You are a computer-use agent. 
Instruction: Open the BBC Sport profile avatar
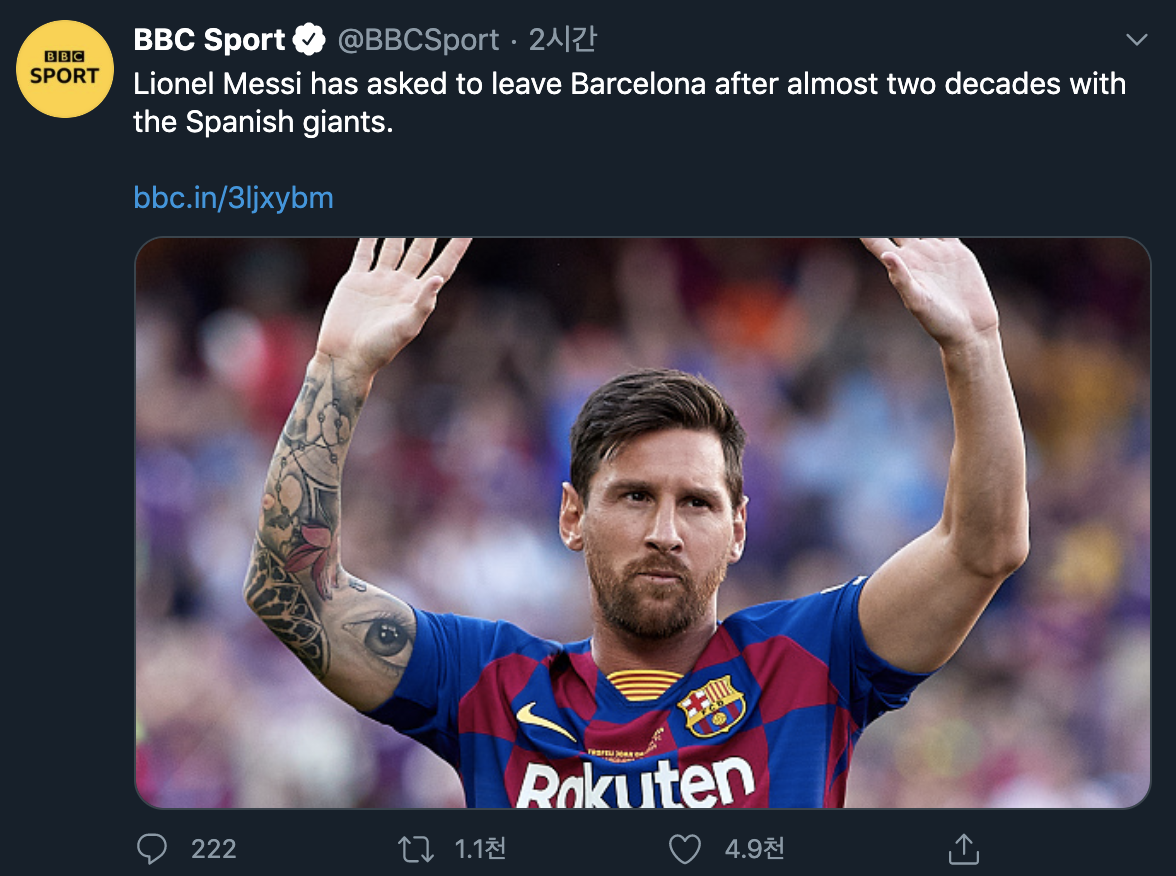[64, 69]
